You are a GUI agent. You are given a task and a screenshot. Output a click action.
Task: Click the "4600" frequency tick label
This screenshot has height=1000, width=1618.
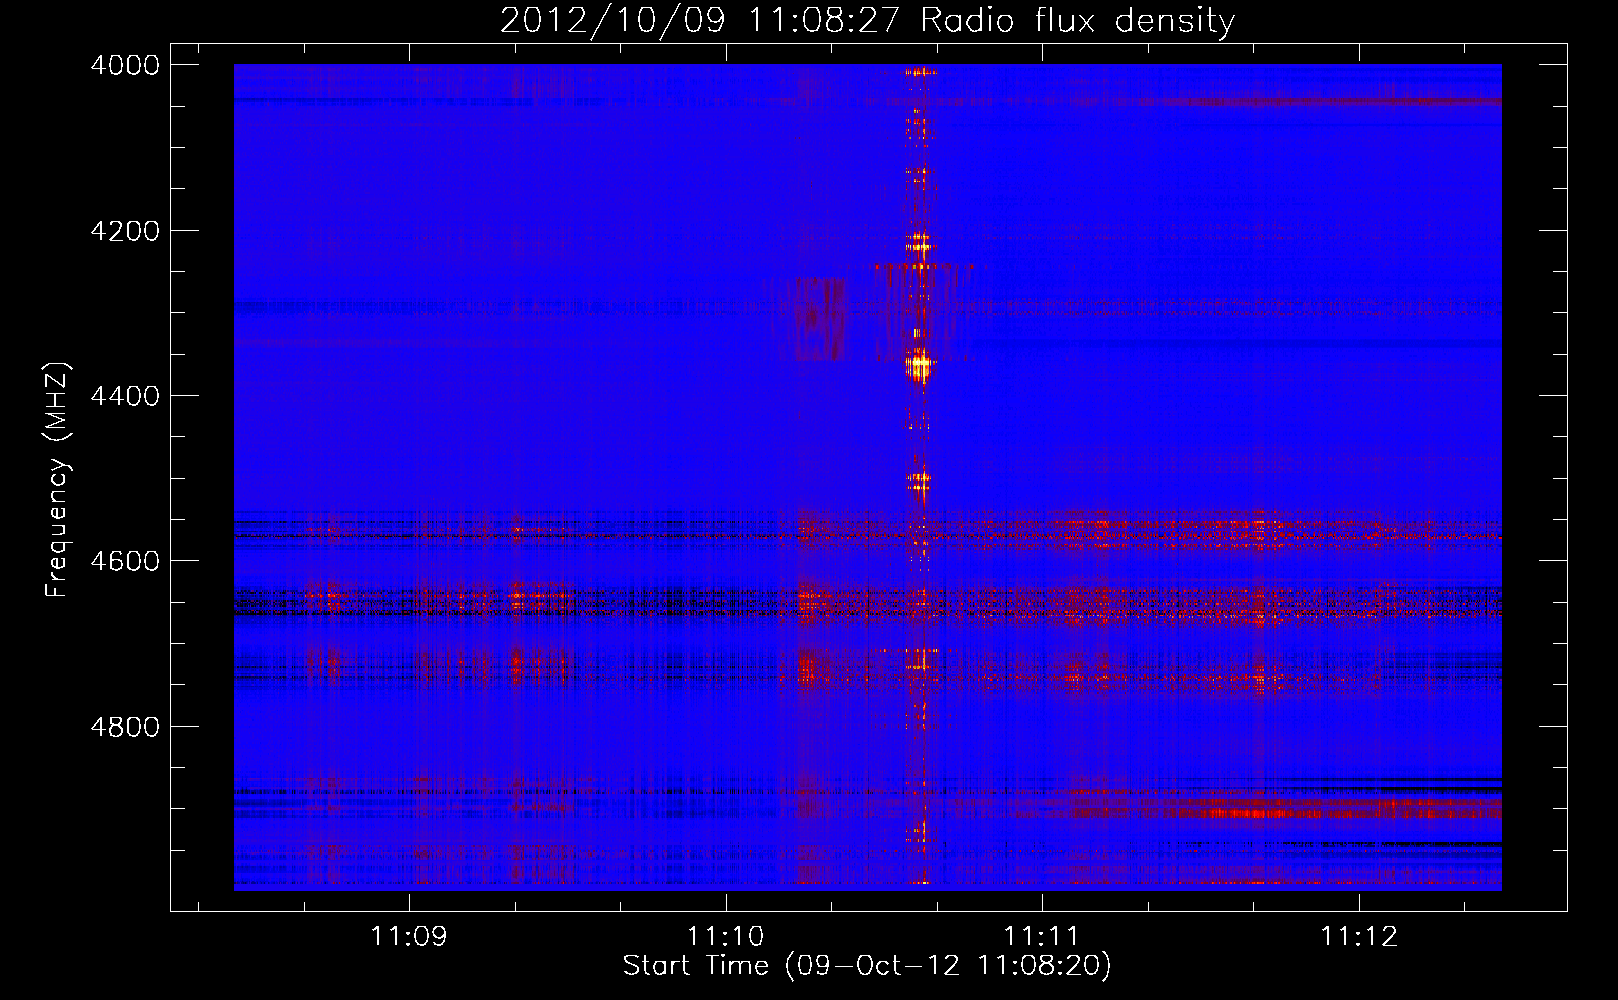[x=125, y=561]
